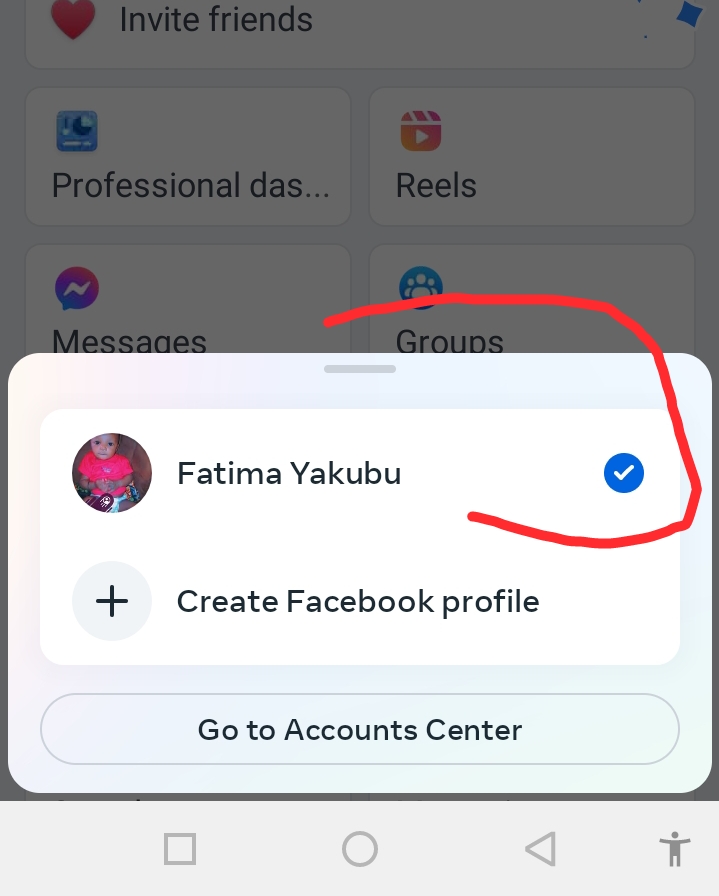Go to Accounts Center button

360,729
